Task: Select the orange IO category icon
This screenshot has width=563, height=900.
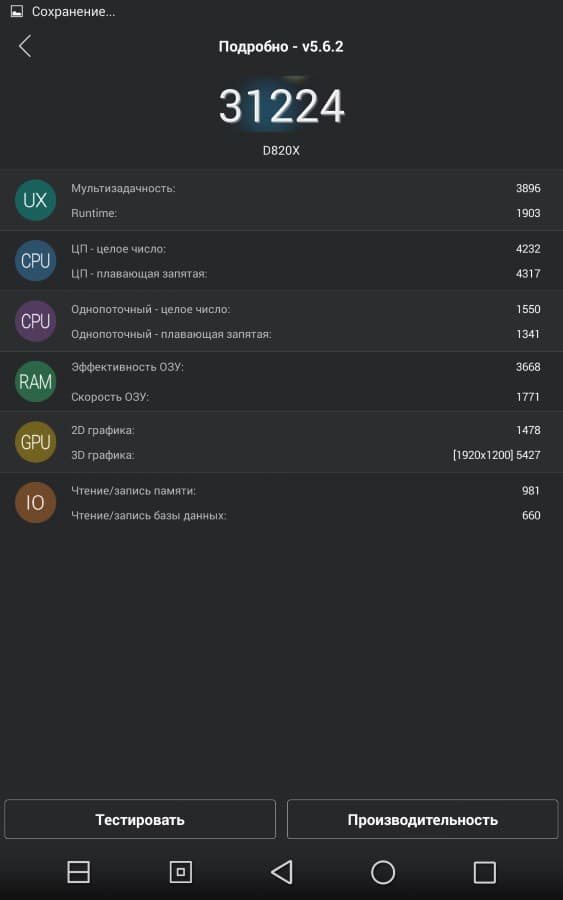Action: pos(35,502)
